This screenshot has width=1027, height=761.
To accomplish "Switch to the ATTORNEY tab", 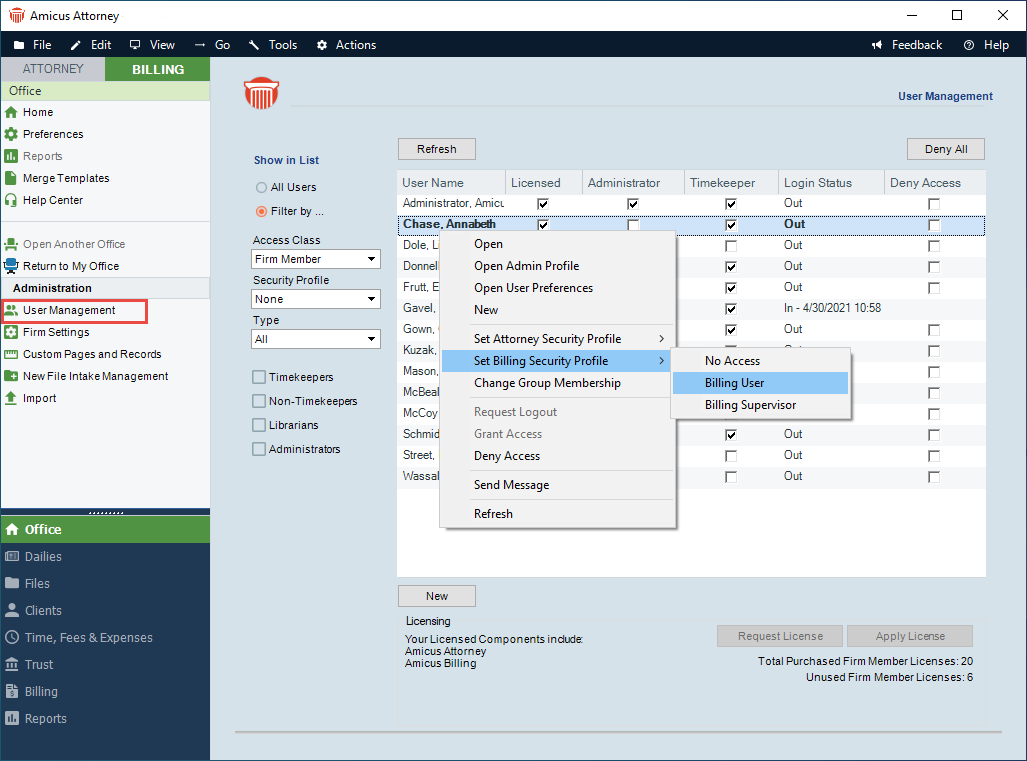I will pyautogui.click(x=53, y=69).
